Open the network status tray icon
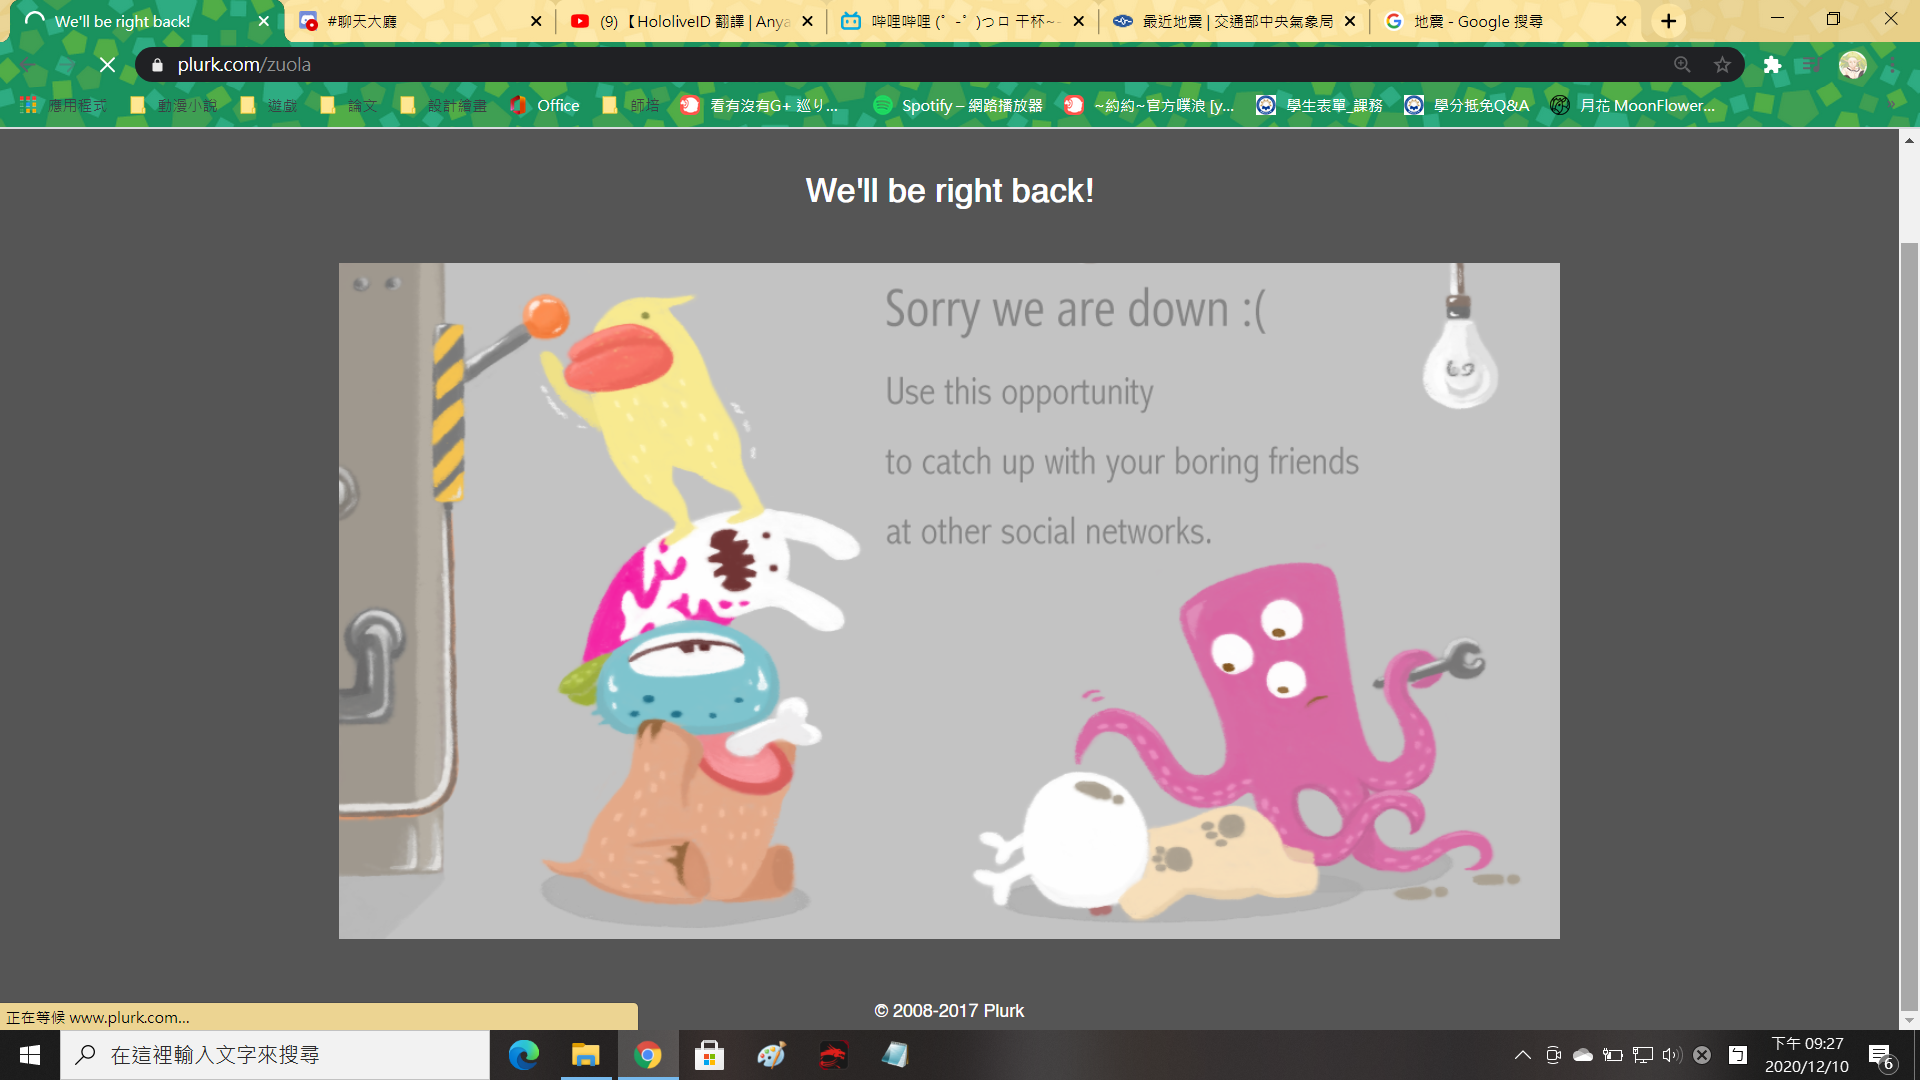The height and width of the screenshot is (1080, 1920). point(1642,1055)
